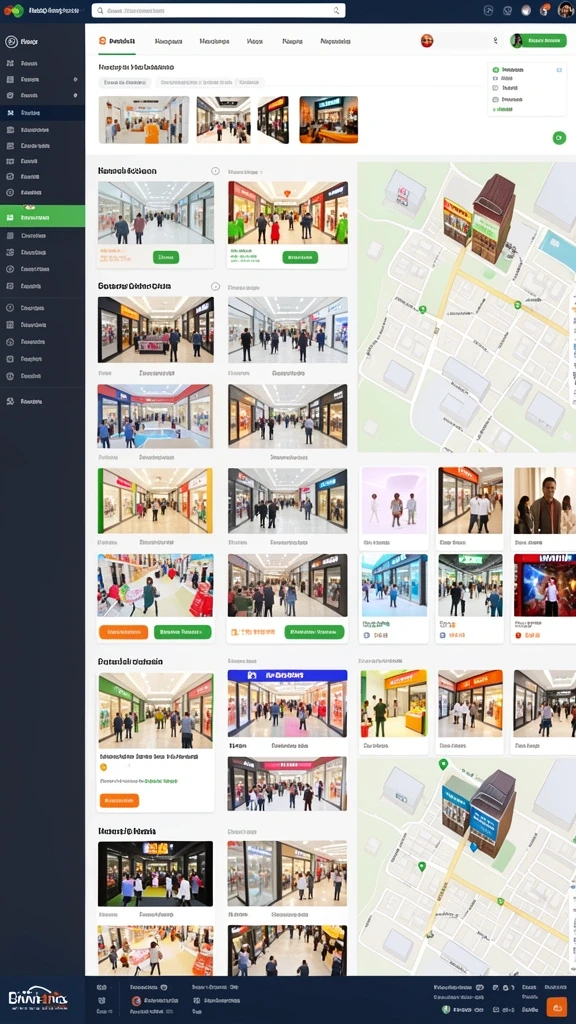Open thumbnail of red neon gaming display
The height and width of the screenshot is (1024, 576).
tap(545, 585)
